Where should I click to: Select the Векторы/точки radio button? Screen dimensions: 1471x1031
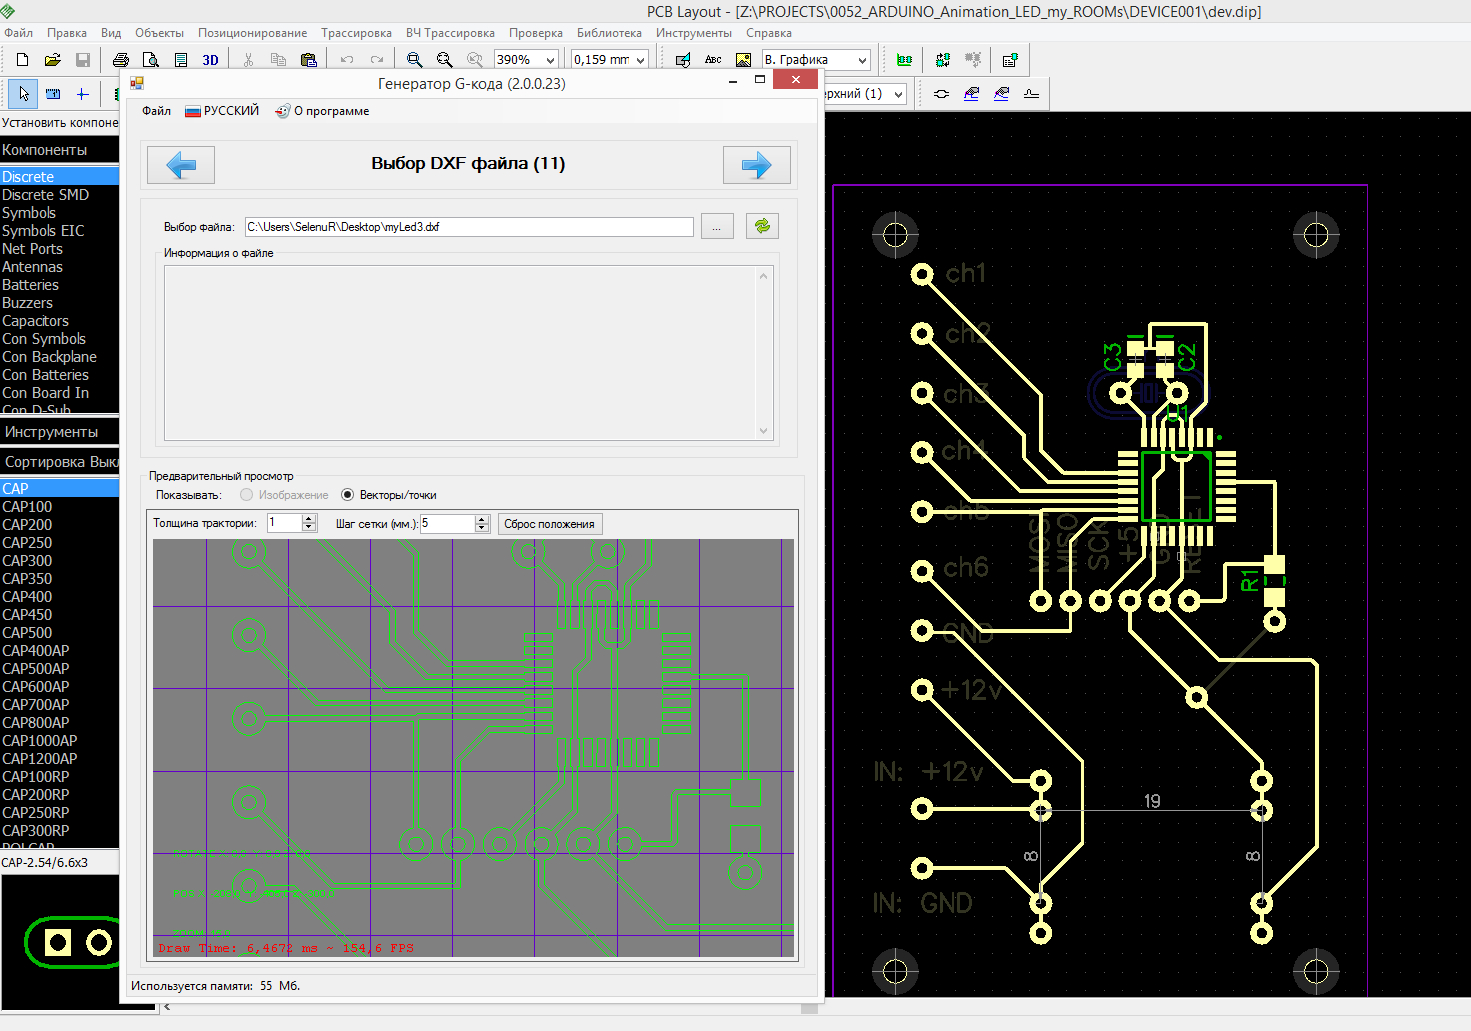click(348, 495)
